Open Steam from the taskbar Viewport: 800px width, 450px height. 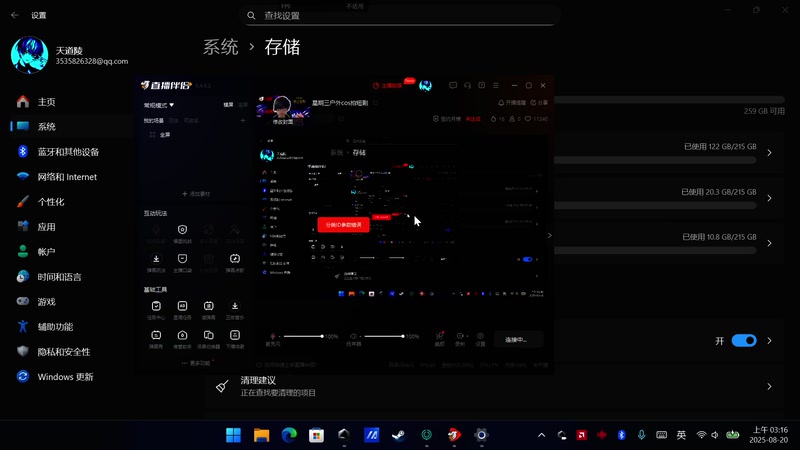click(398, 435)
